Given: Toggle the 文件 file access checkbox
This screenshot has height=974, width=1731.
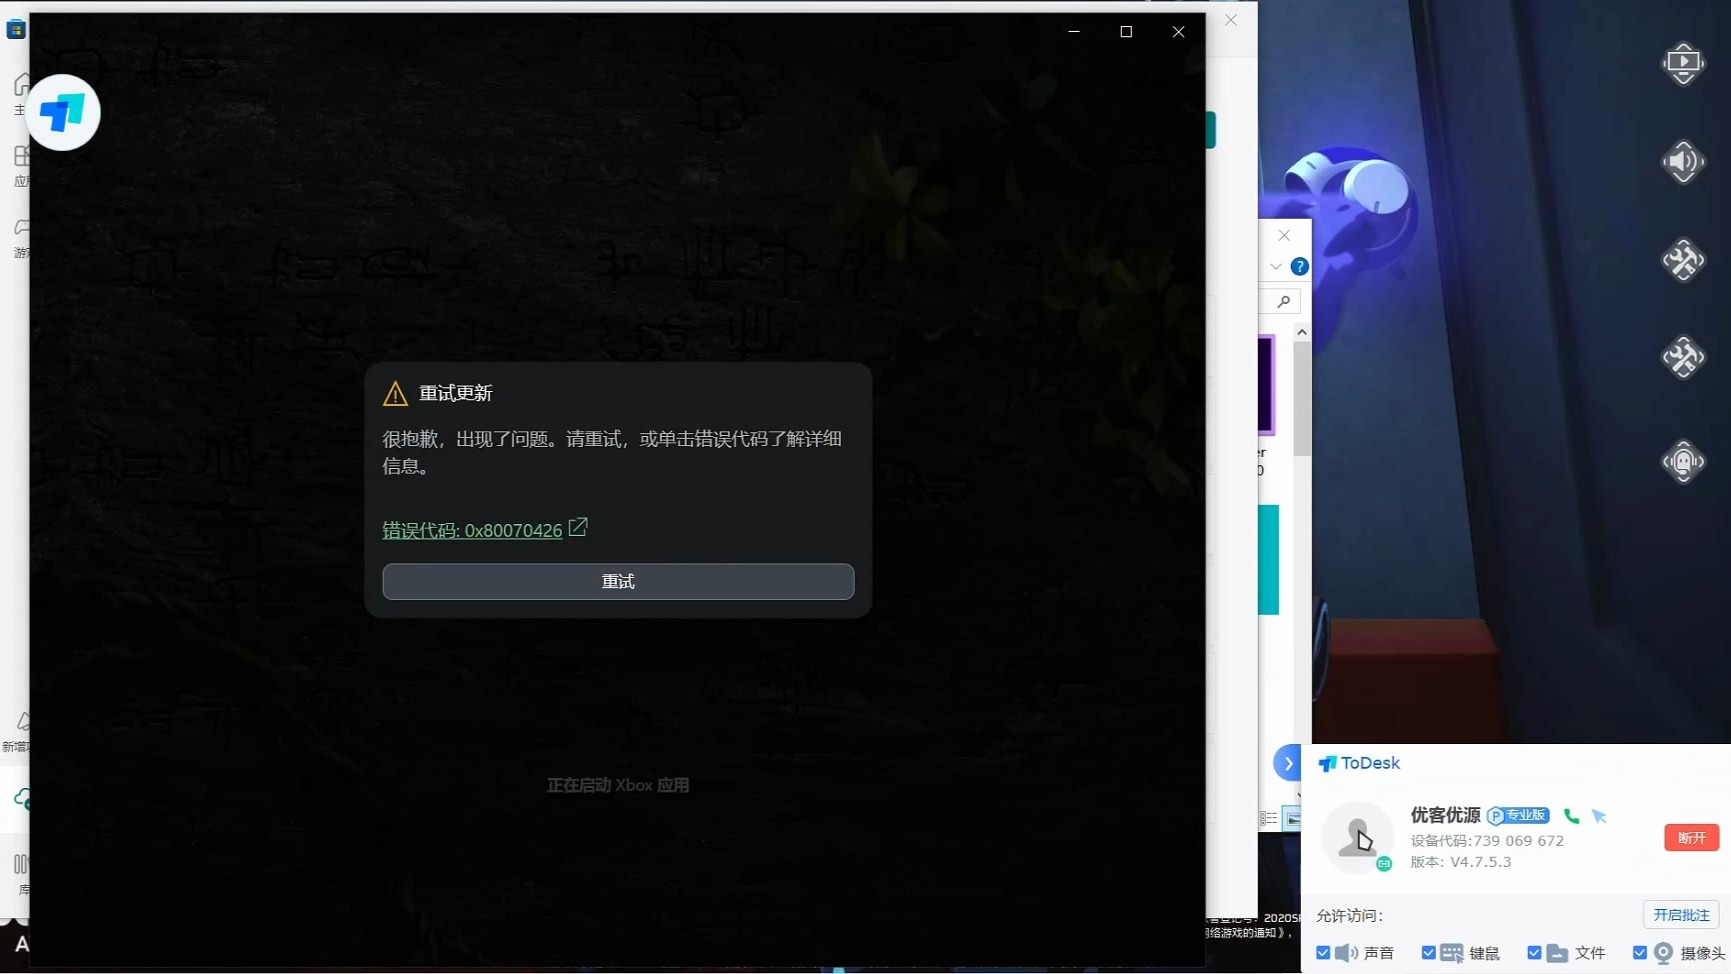Looking at the screenshot, I should point(1534,953).
